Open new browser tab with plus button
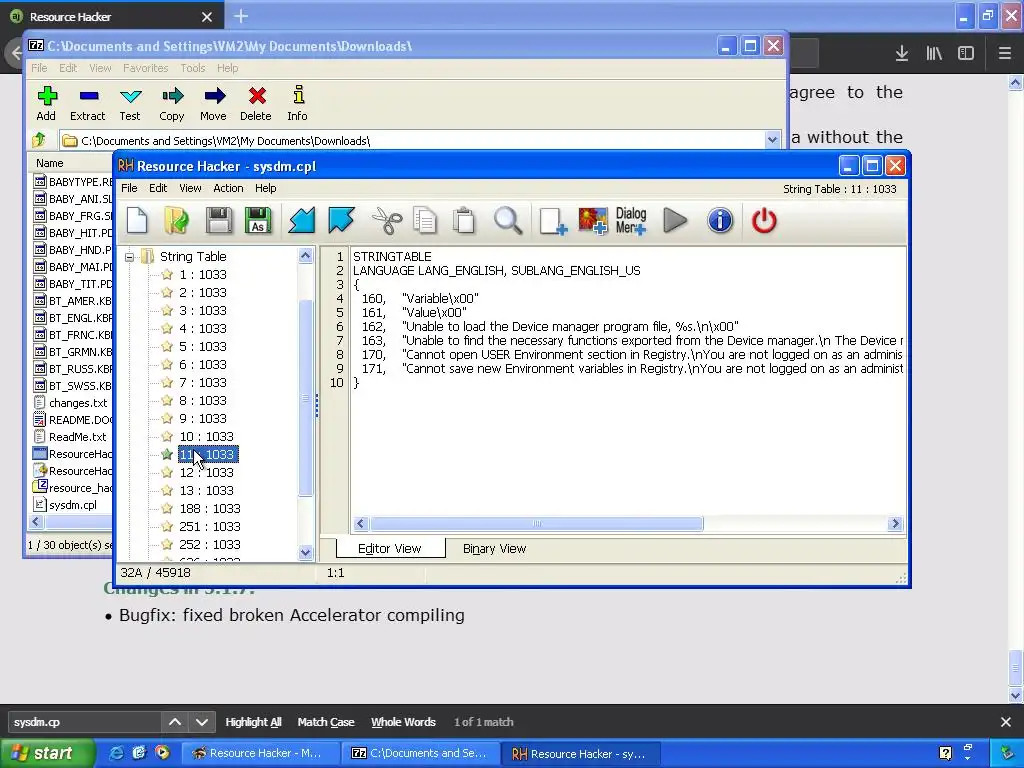 pos(241,16)
